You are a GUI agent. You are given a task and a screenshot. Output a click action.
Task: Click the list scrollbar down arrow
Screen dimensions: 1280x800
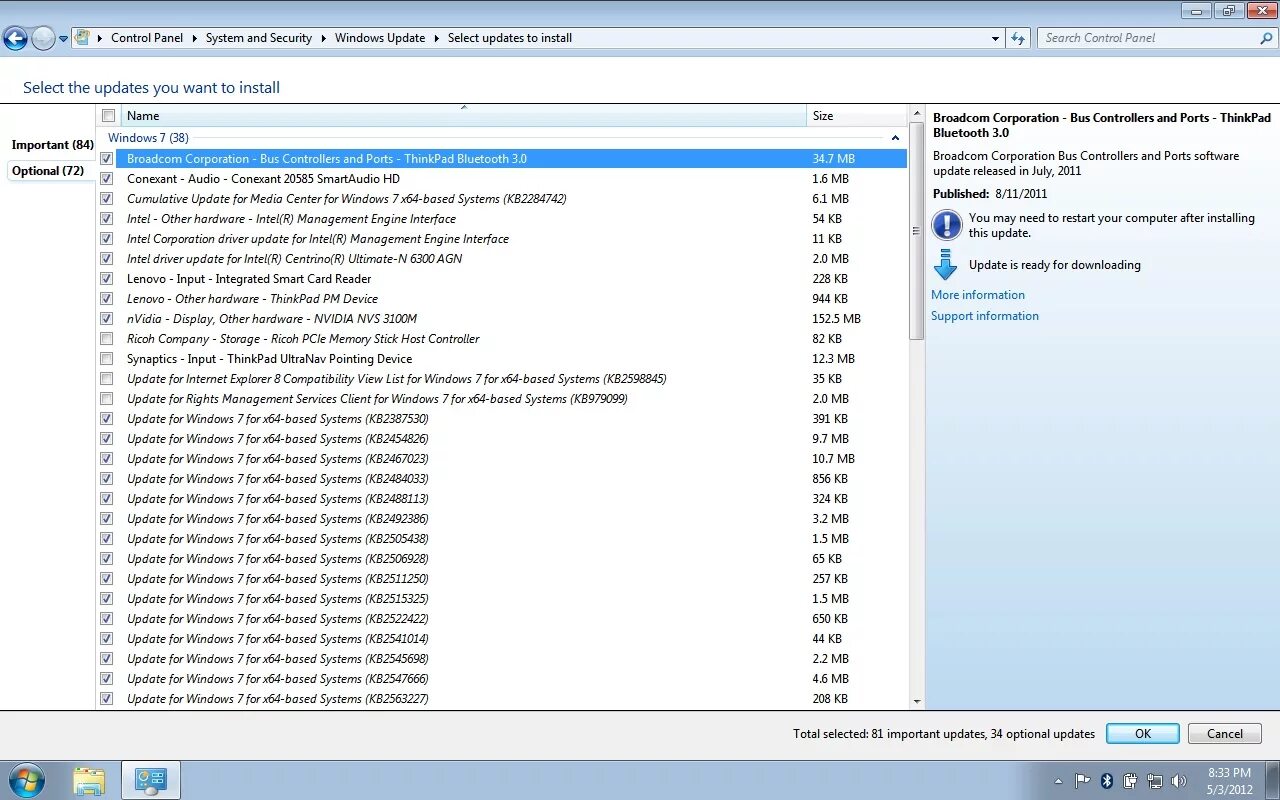917,703
